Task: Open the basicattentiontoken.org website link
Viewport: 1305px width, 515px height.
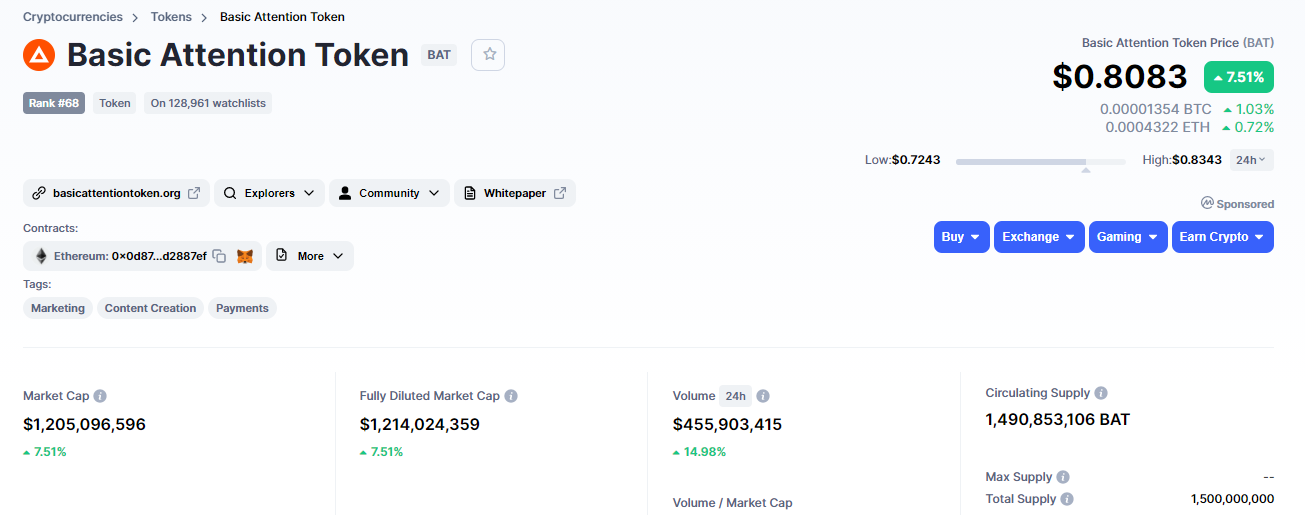Action: tap(116, 193)
